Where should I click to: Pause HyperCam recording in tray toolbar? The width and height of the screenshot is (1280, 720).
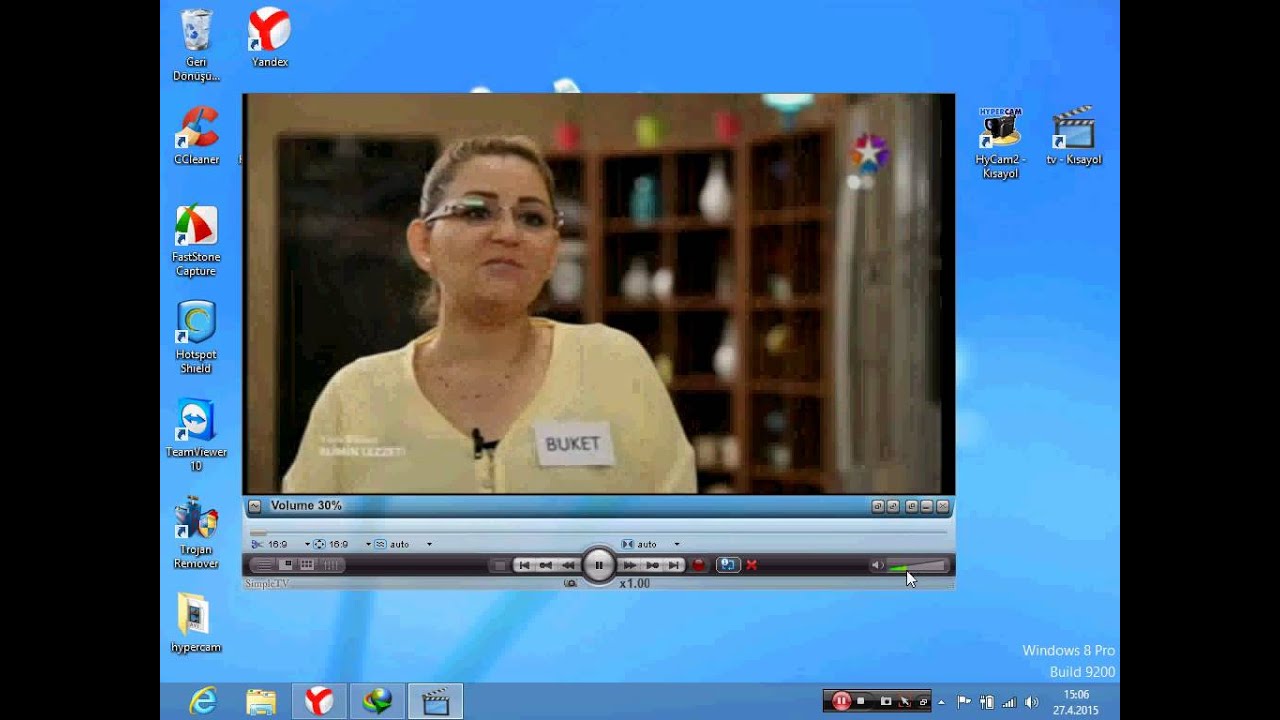pyautogui.click(x=841, y=701)
